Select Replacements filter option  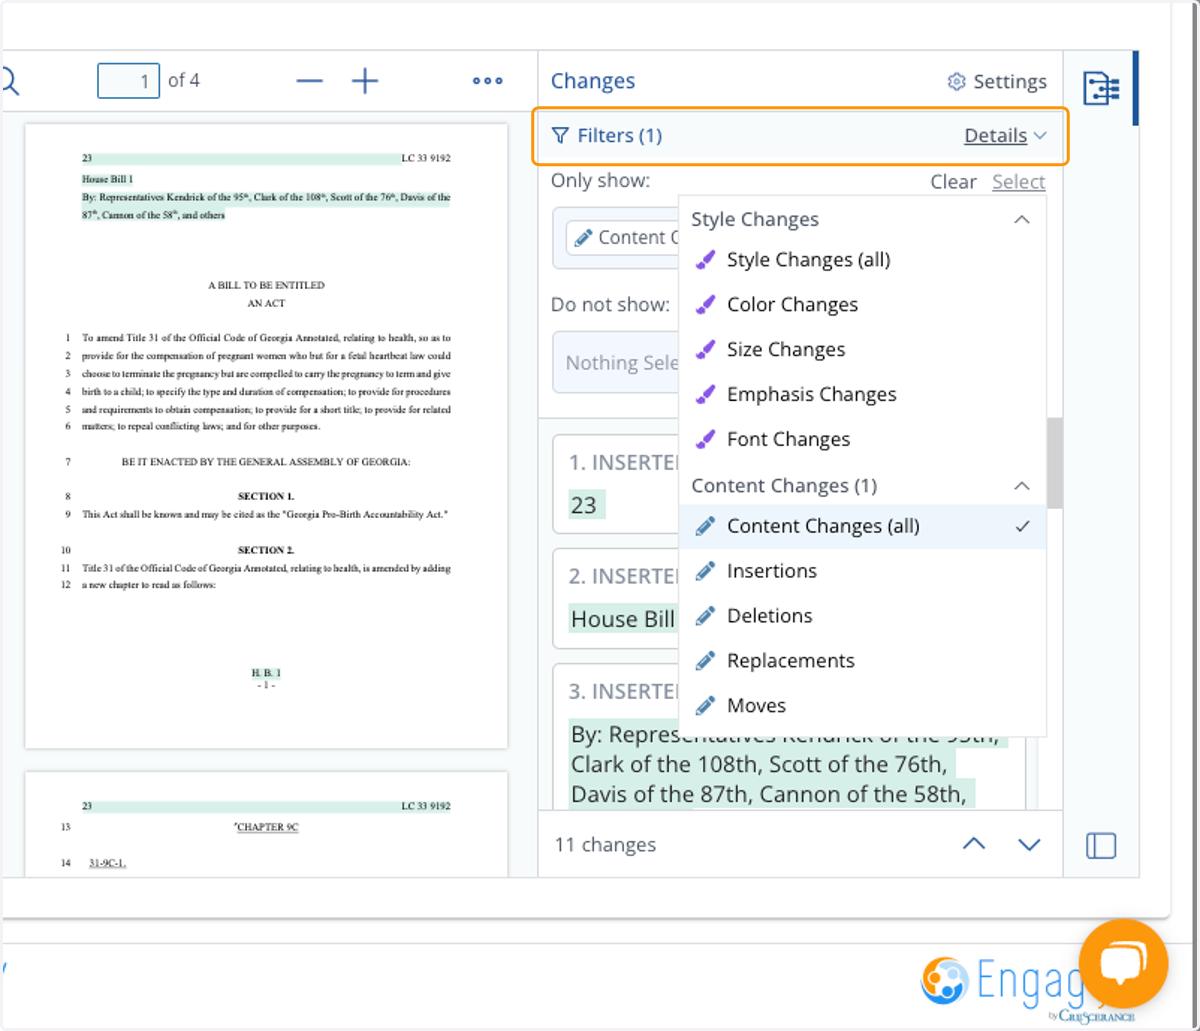pyautogui.click(x=862, y=661)
